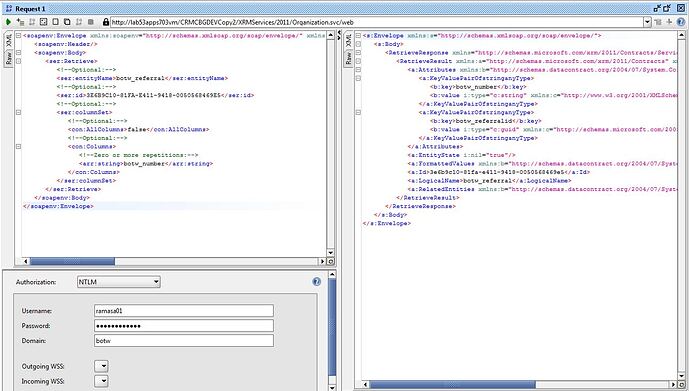The height and width of the screenshot is (391, 689).
Task: Click a:LogicalName botw_referral line
Action: (489, 181)
